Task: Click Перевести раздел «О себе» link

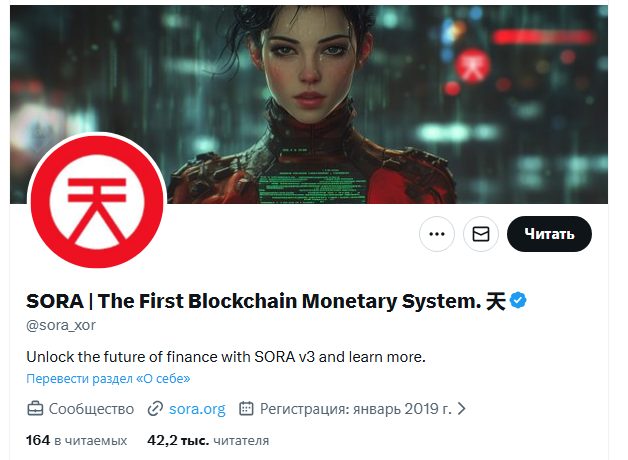Action: (108, 379)
